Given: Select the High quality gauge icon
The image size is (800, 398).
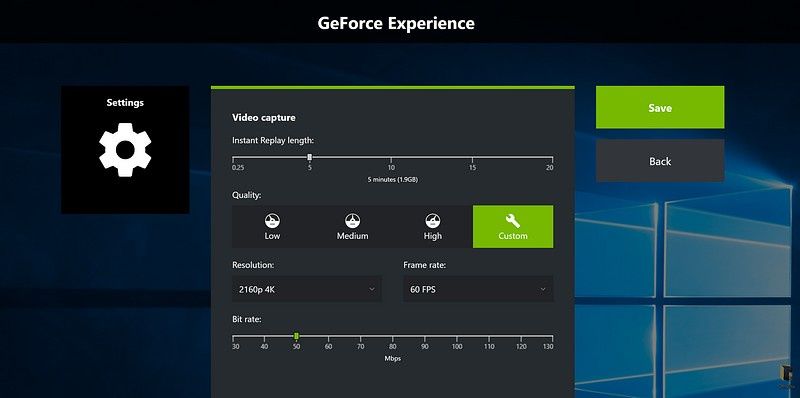Looking at the screenshot, I should coord(433,220).
